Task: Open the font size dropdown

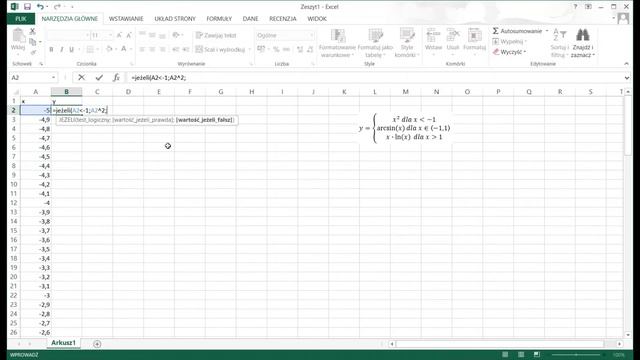Action: coord(110,36)
